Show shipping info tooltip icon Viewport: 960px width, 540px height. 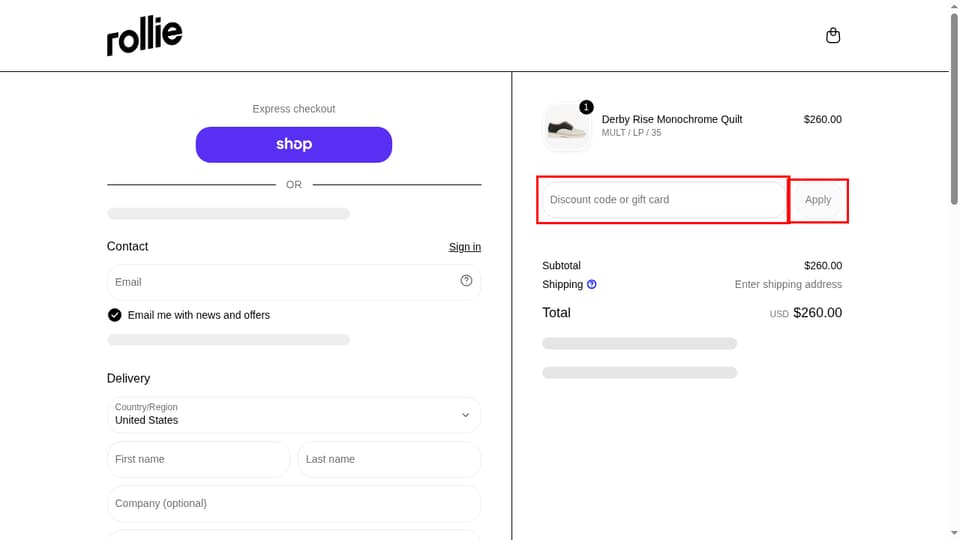click(x=591, y=284)
